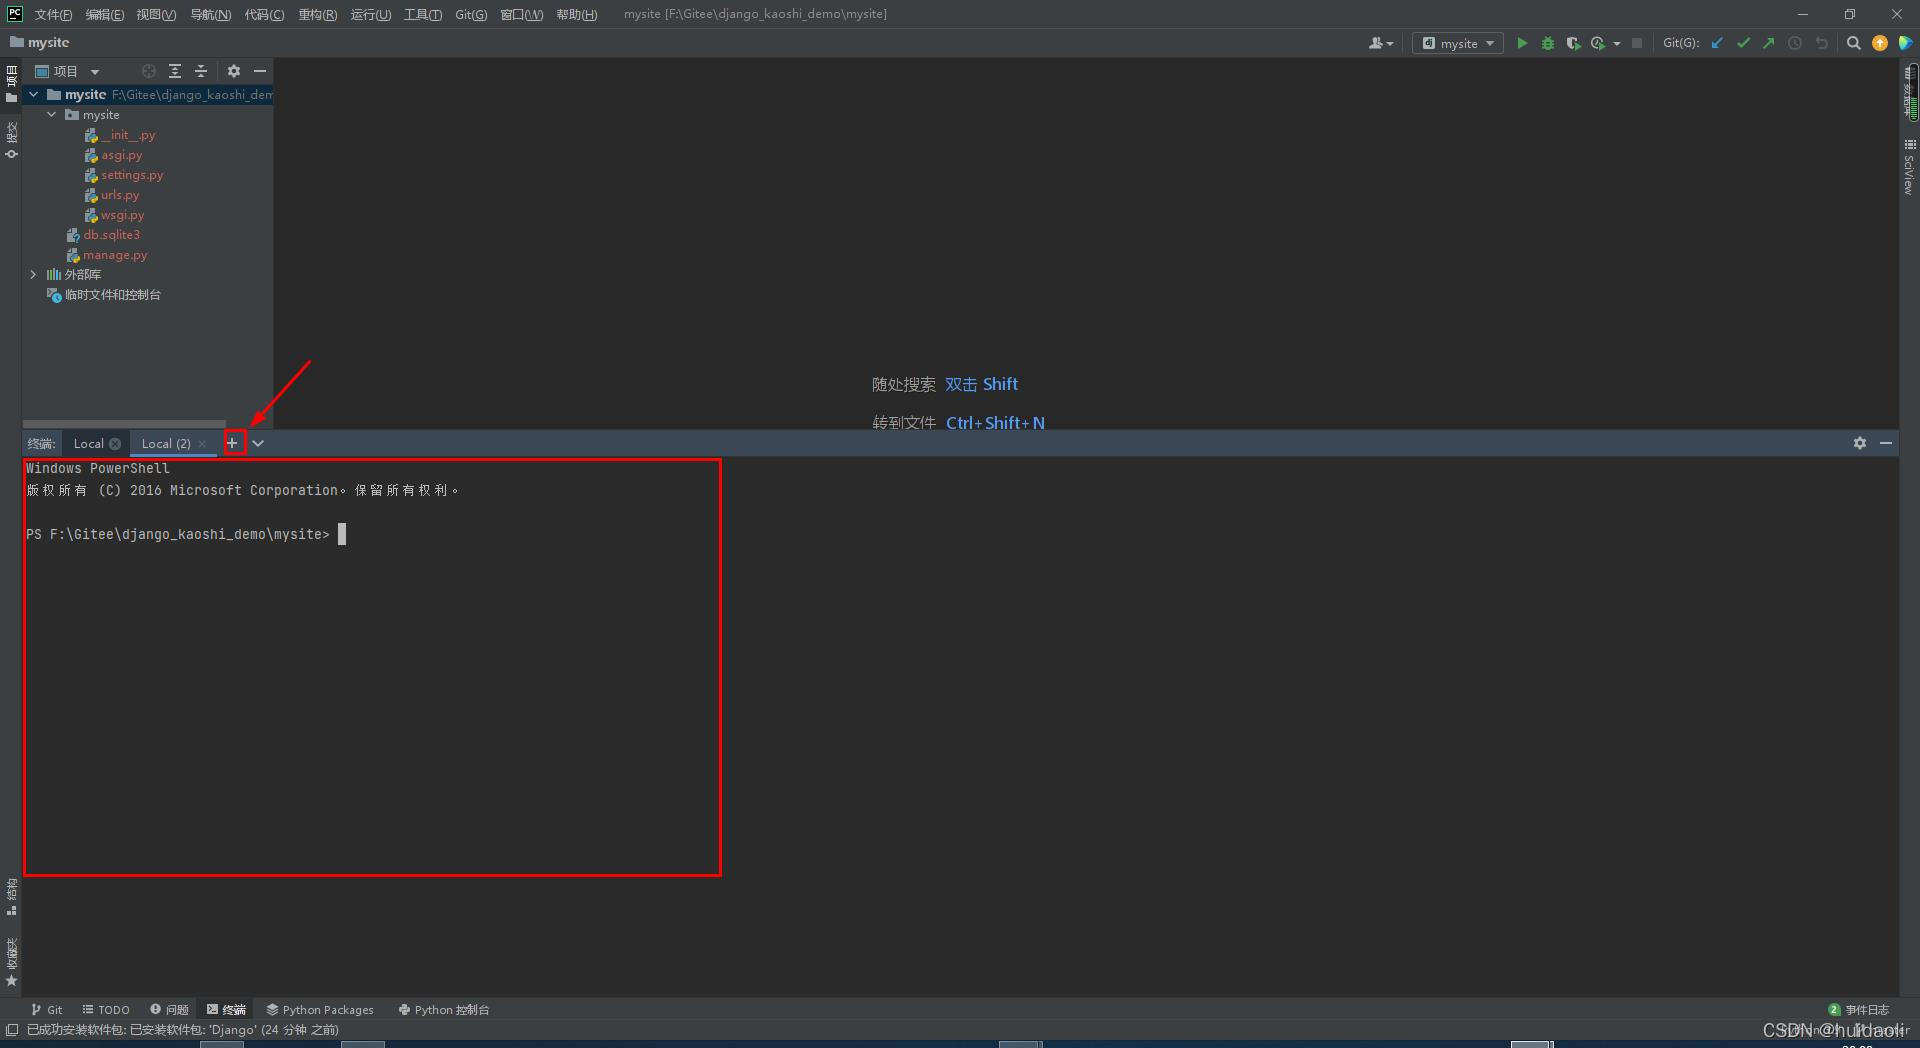Push commits with the green arrow

tap(1769, 43)
